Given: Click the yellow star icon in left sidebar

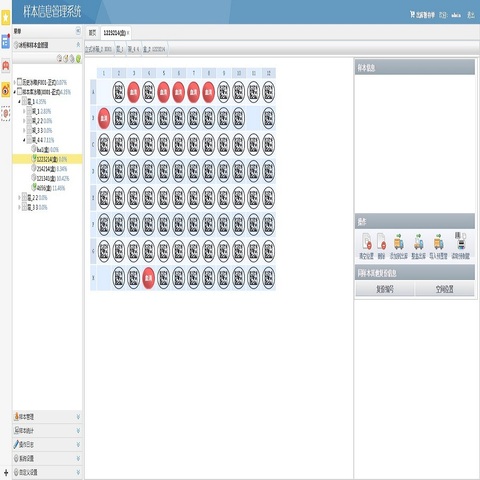Looking at the screenshot, I should click(x=6, y=17).
